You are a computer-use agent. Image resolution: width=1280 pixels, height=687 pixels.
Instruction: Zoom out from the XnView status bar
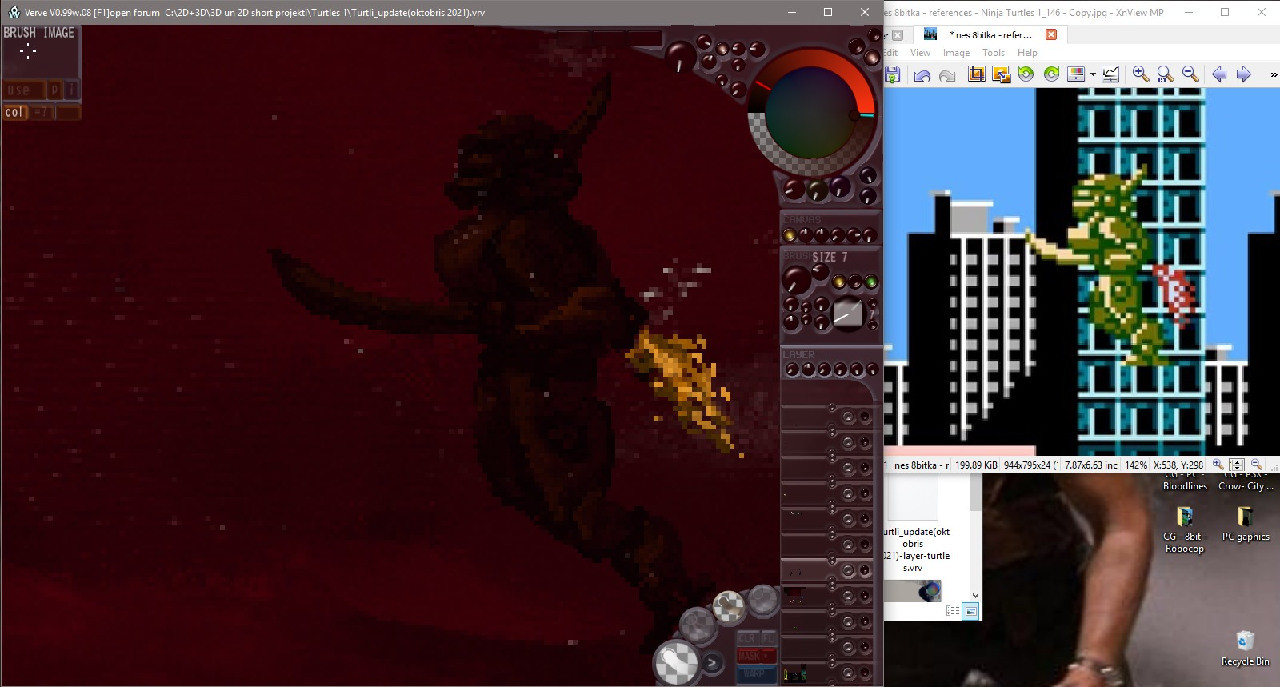click(x=1257, y=465)
